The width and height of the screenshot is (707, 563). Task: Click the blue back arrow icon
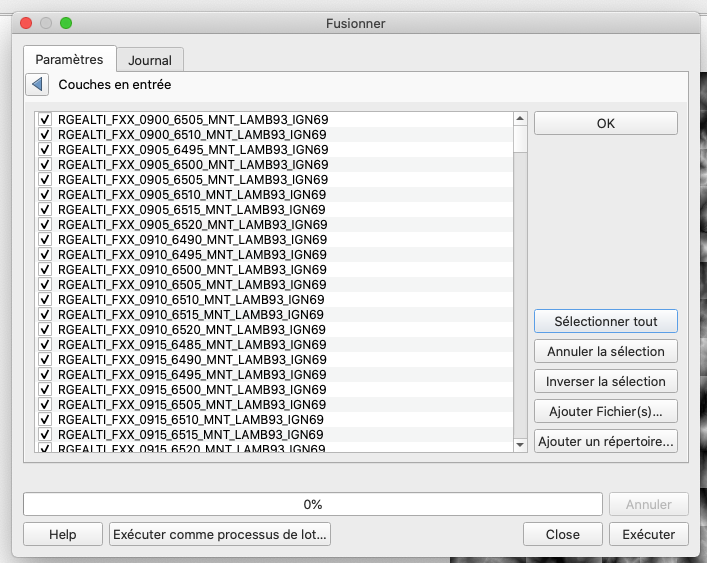tap(37, 86)
